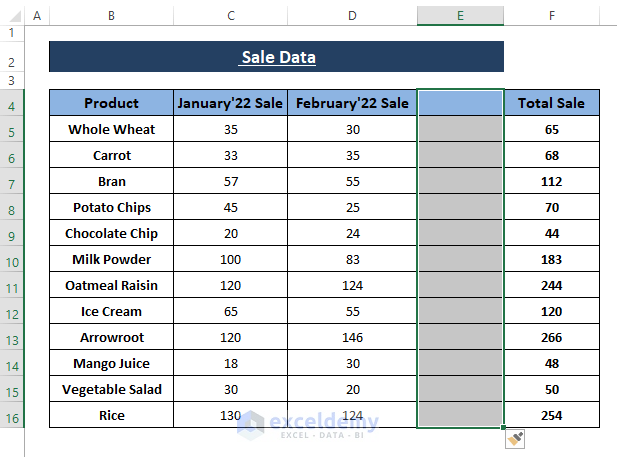This screenshot has width=617, height=457.
Task: Click column C header
Action: pyautogui.click(x=230, y=16)
